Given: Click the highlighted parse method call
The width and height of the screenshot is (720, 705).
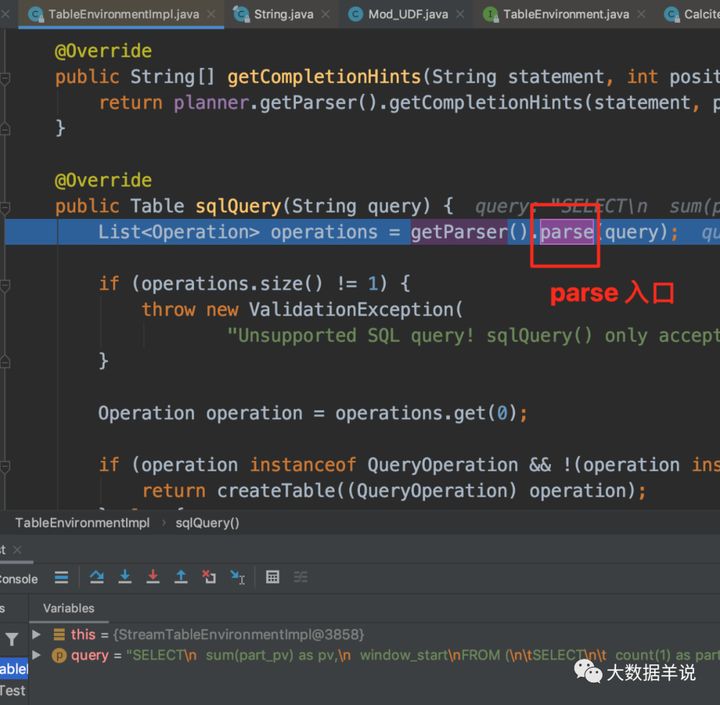Looking at the screenshot, I should click(x=567, y=232).
